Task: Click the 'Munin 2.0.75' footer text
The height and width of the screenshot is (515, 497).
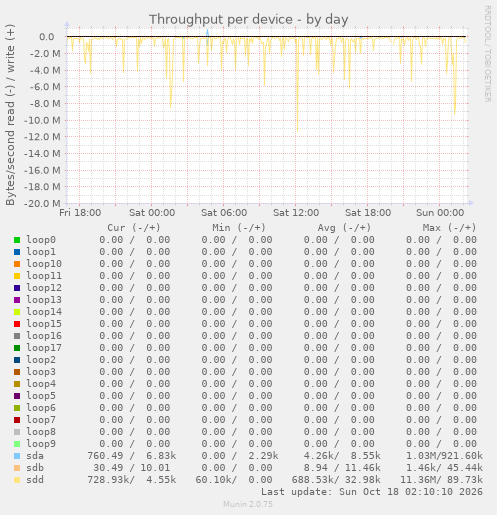Action: coord(248,504)
